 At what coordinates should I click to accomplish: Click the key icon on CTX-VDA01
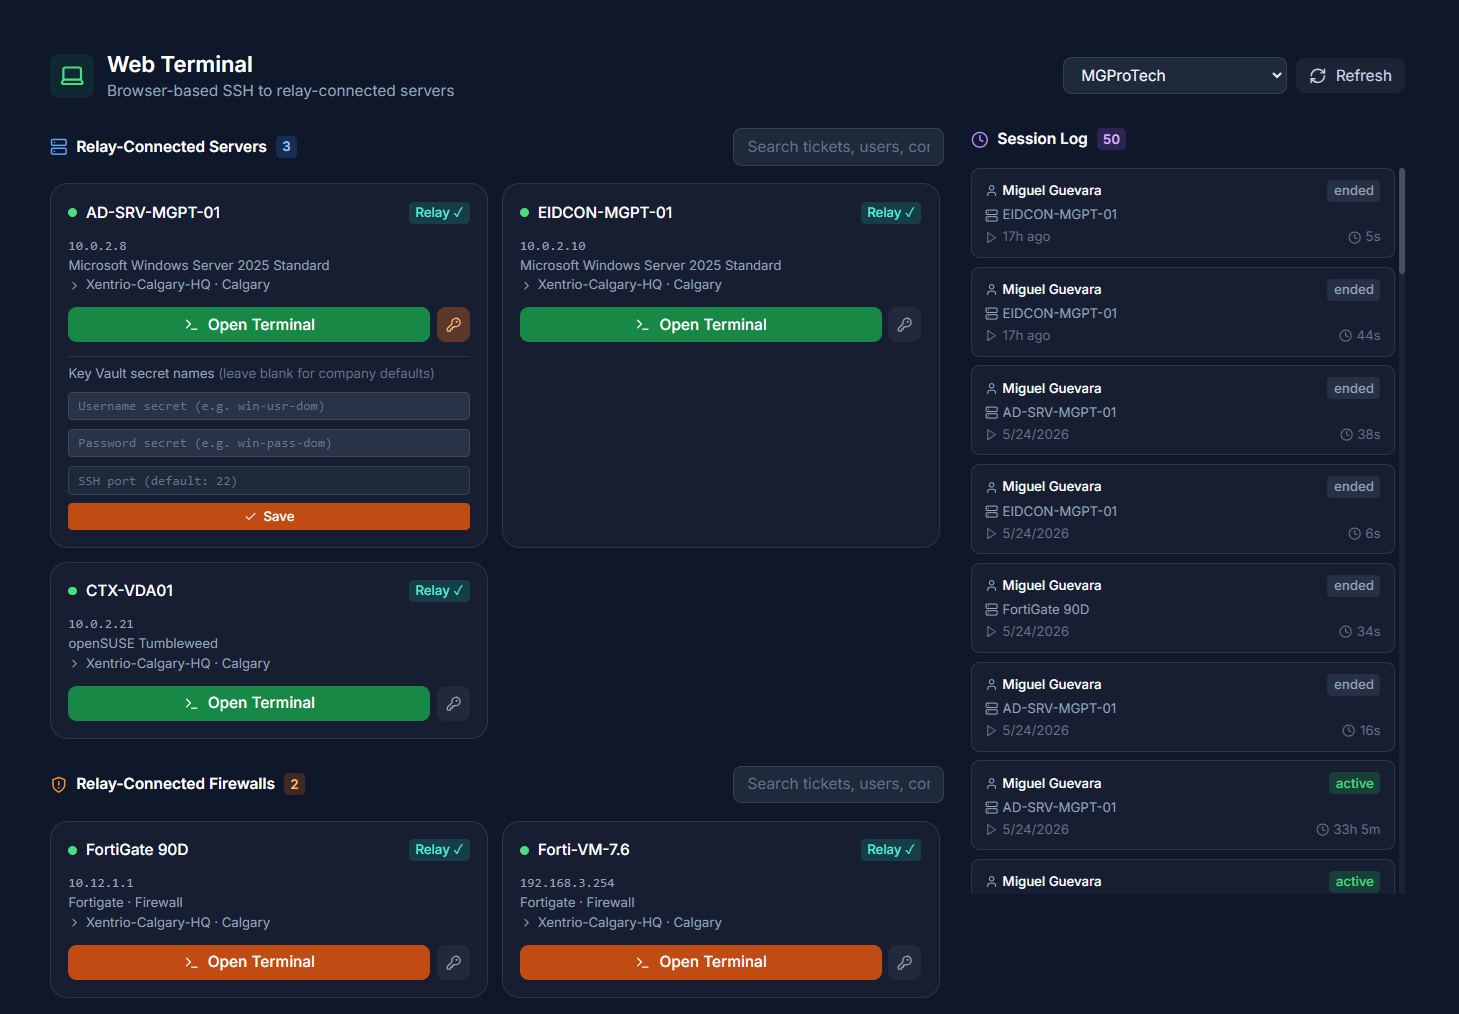[453, 703]
